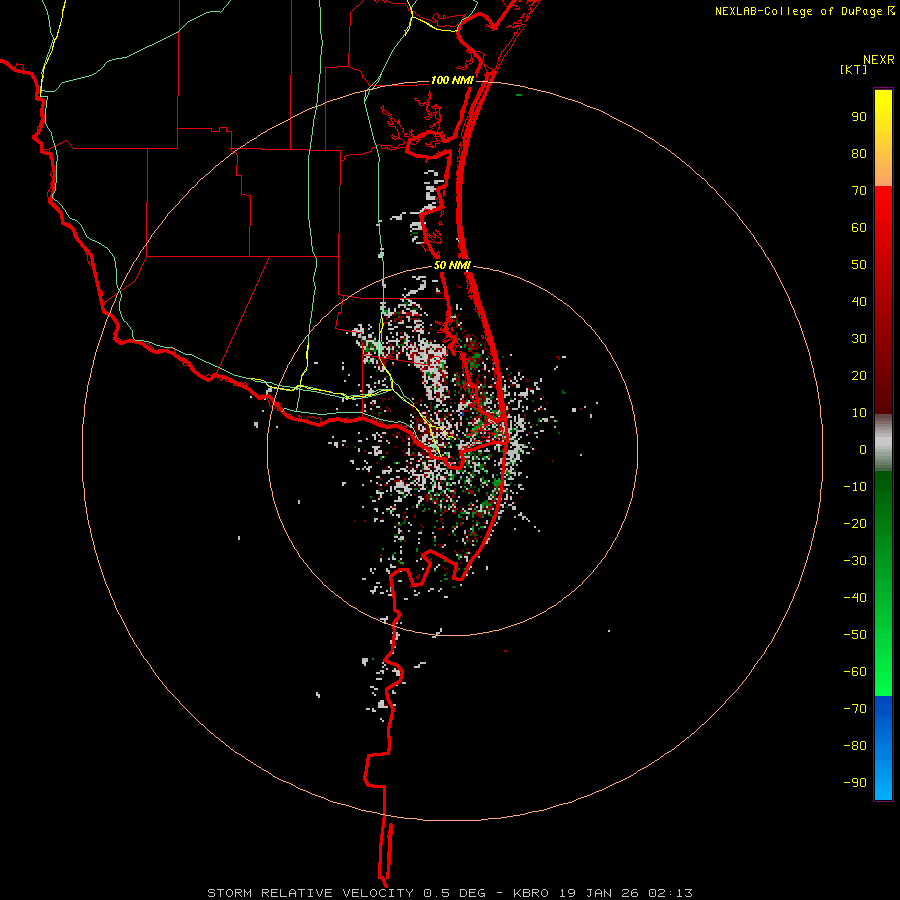900x900 pixels.
Task: Select the 50 NMI range ring label
Action: pyautogui.click(x=452, y=265)
